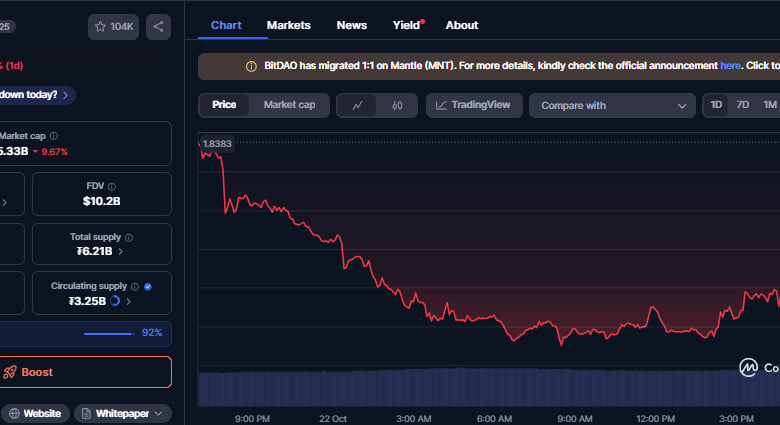Expand the Whitepaper dropdown
The height and width of the screenshot is (425, 780).
tap(123, 413)
